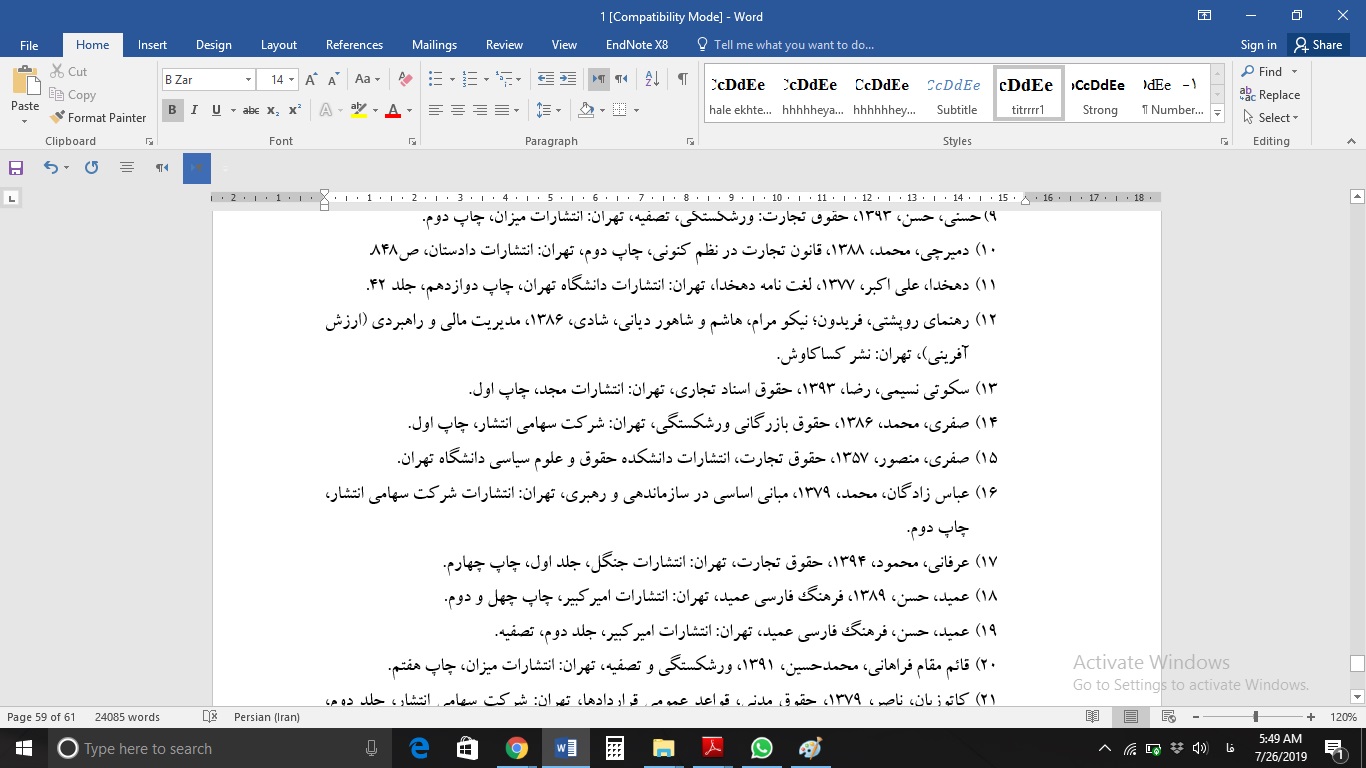Viewport: 1366px width, 768px height.
Task: Click the Sort button
Action: pyautogui.click(x=650, y=76)
